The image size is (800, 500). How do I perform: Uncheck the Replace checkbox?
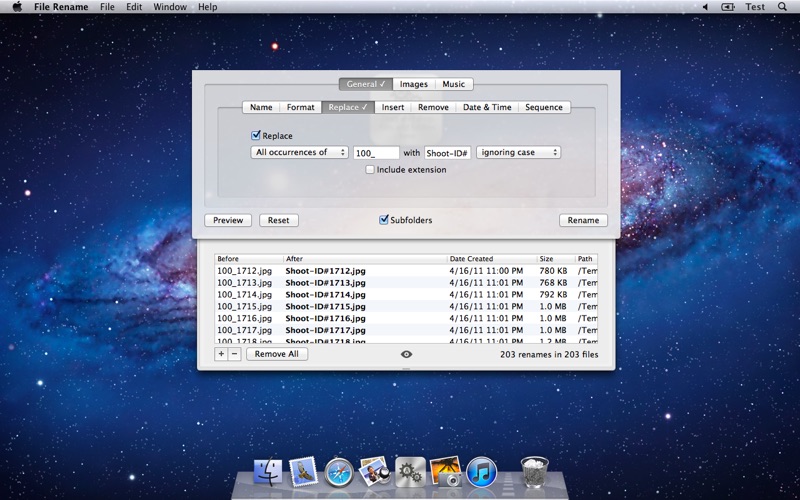click(256, 135)
